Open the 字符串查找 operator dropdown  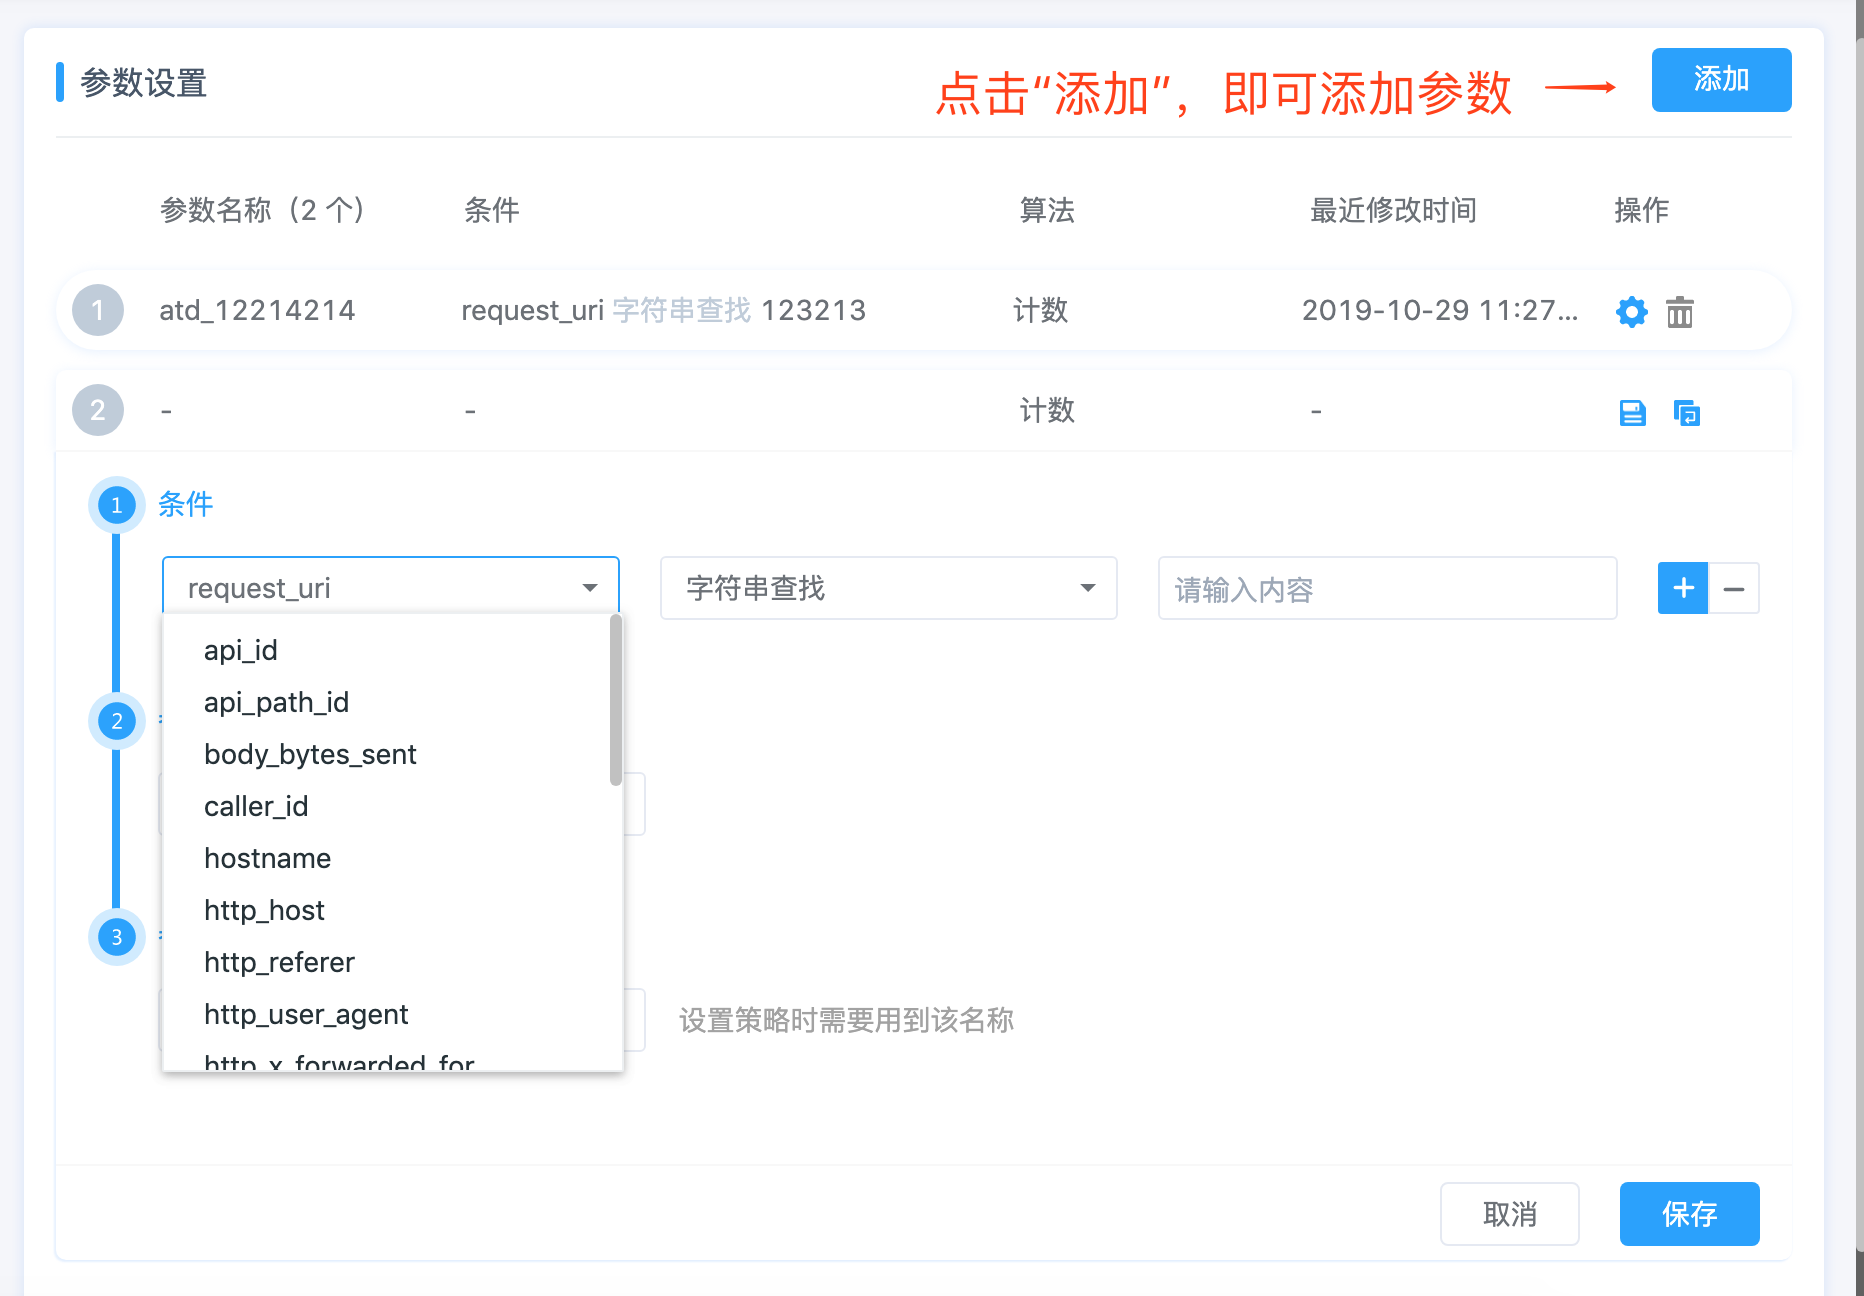click(x=889, y=588)
